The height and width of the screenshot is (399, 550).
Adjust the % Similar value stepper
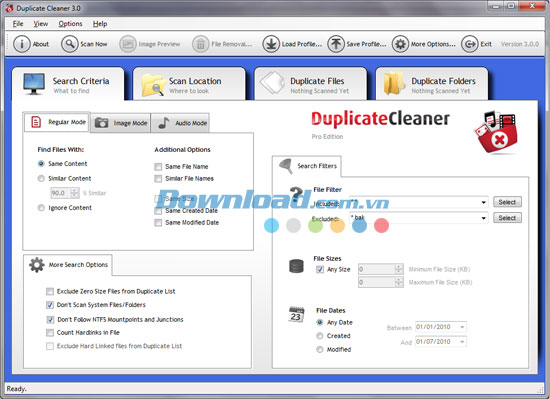[74, 193]
